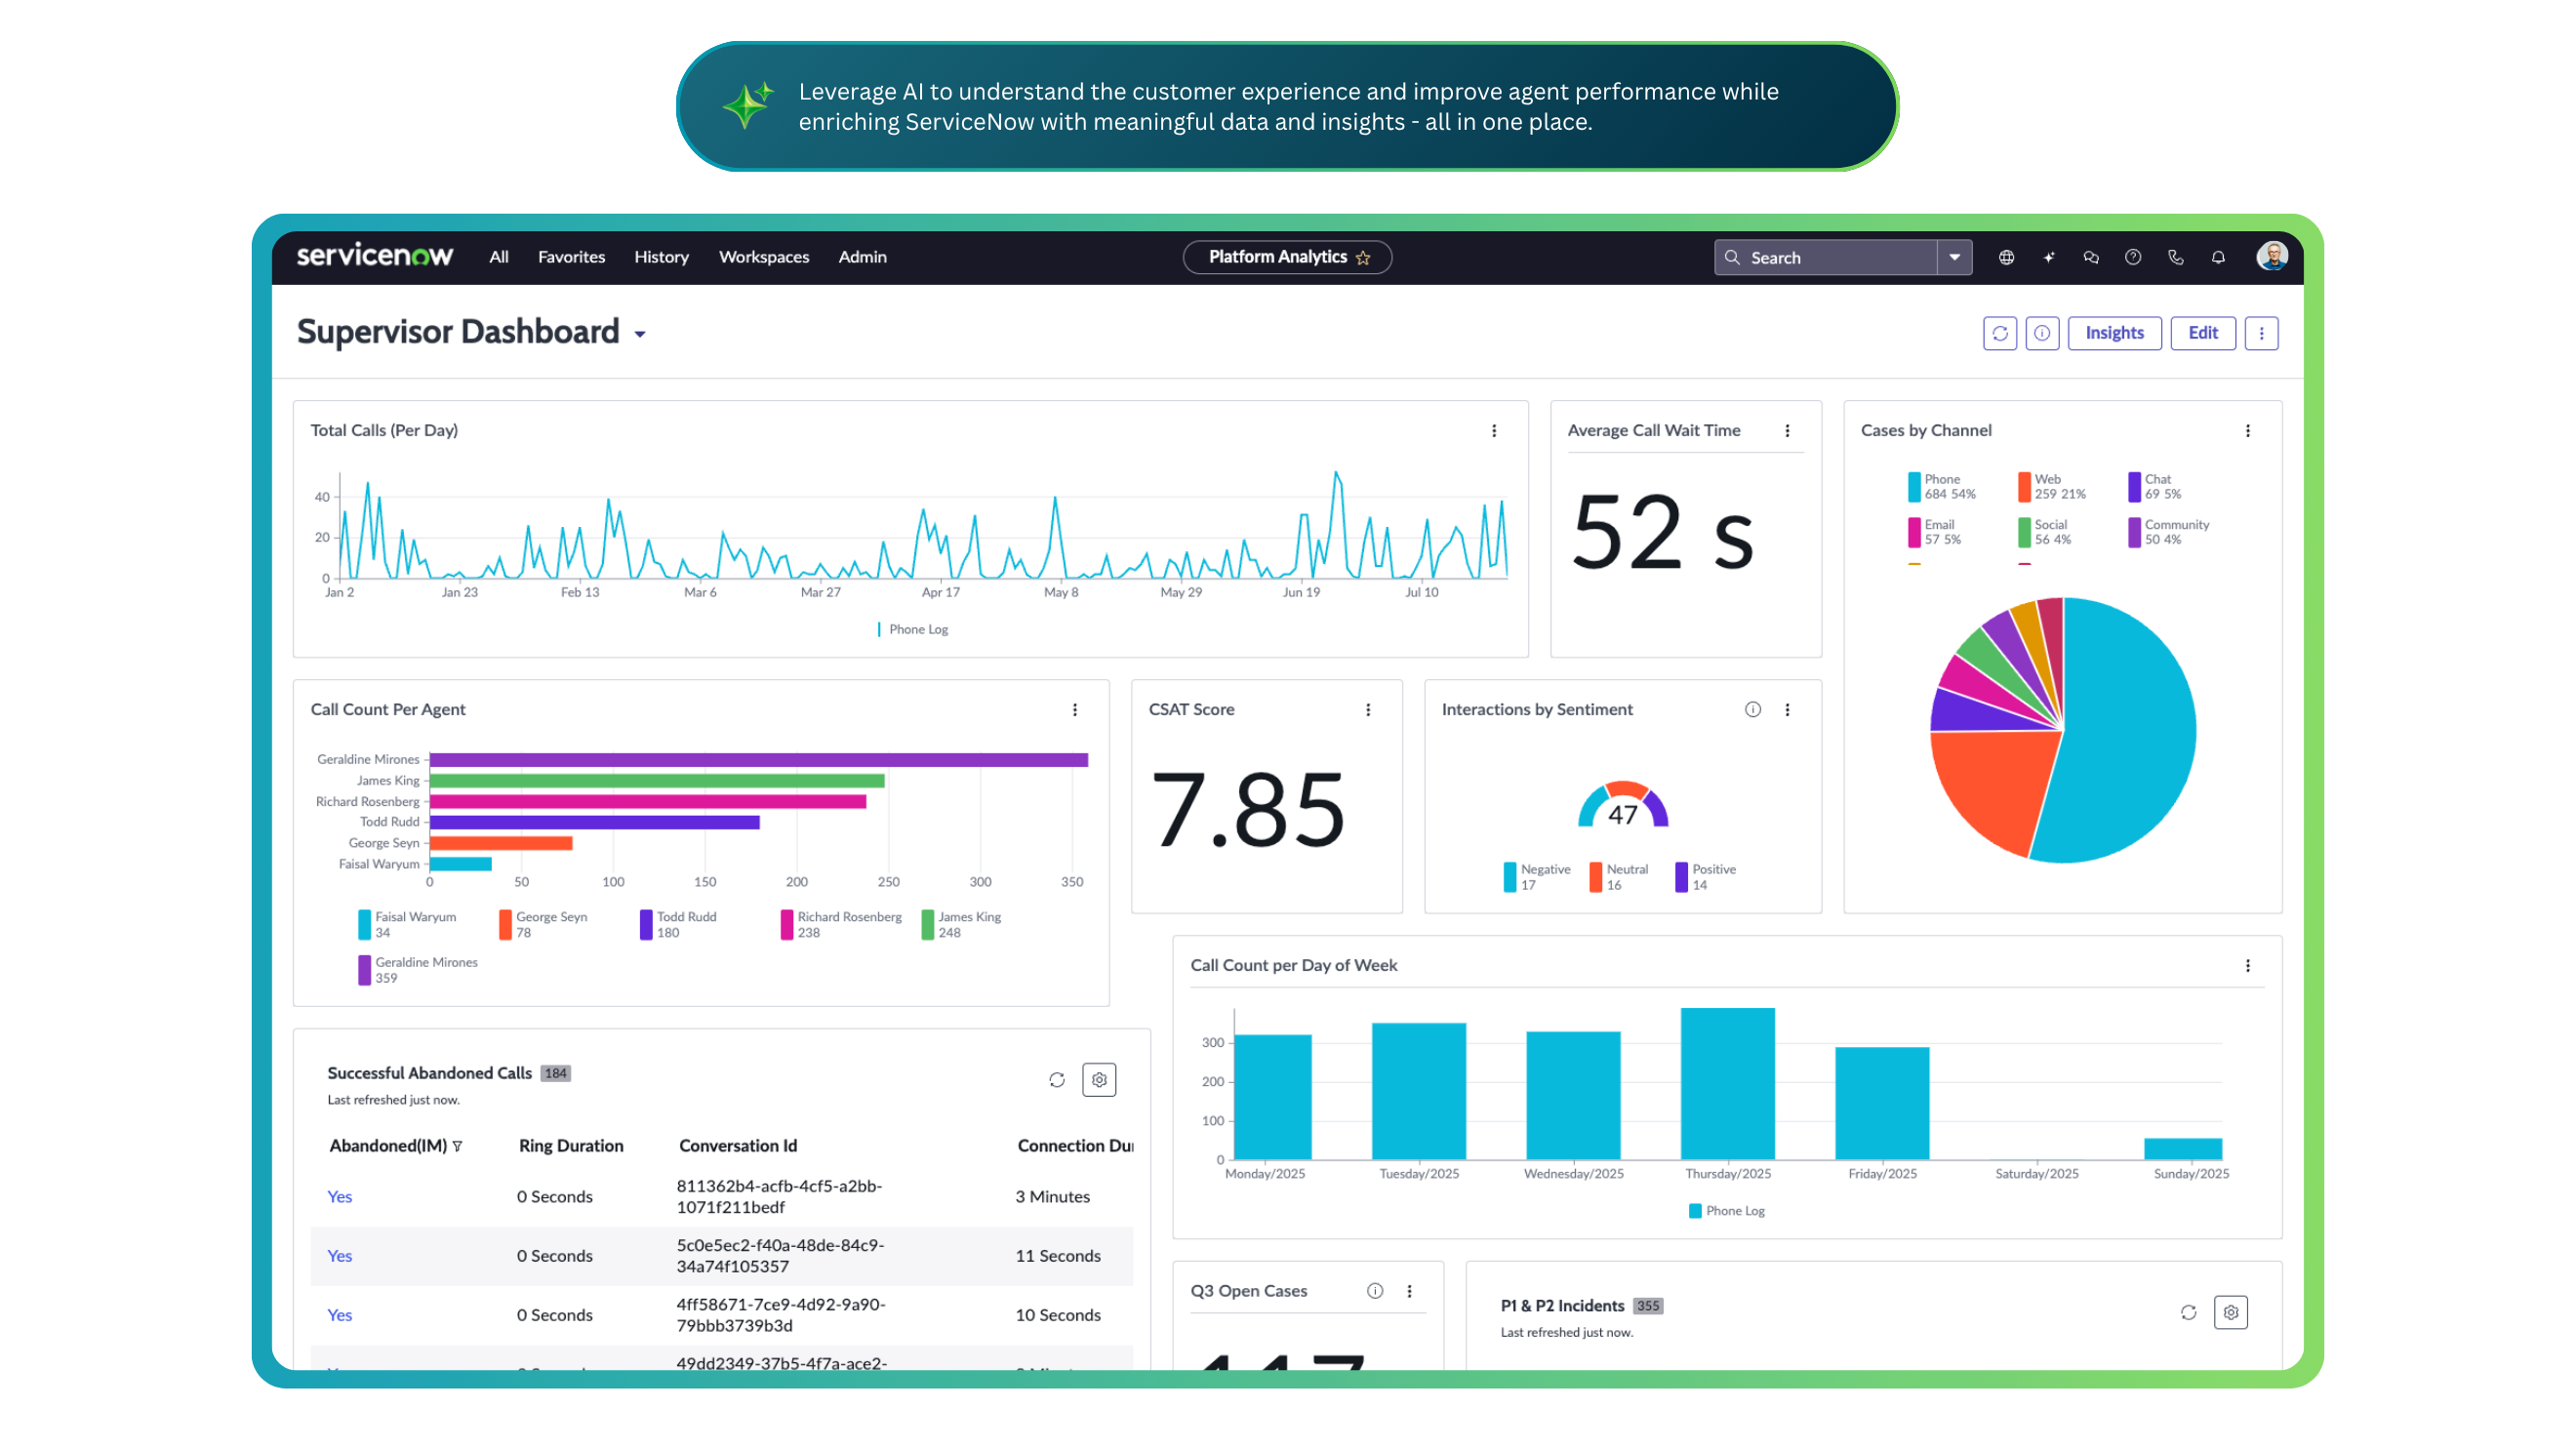Open the notifications bell icon
The width and height of the screenshot is (2576, 1449).
(x=2218, y=257)
